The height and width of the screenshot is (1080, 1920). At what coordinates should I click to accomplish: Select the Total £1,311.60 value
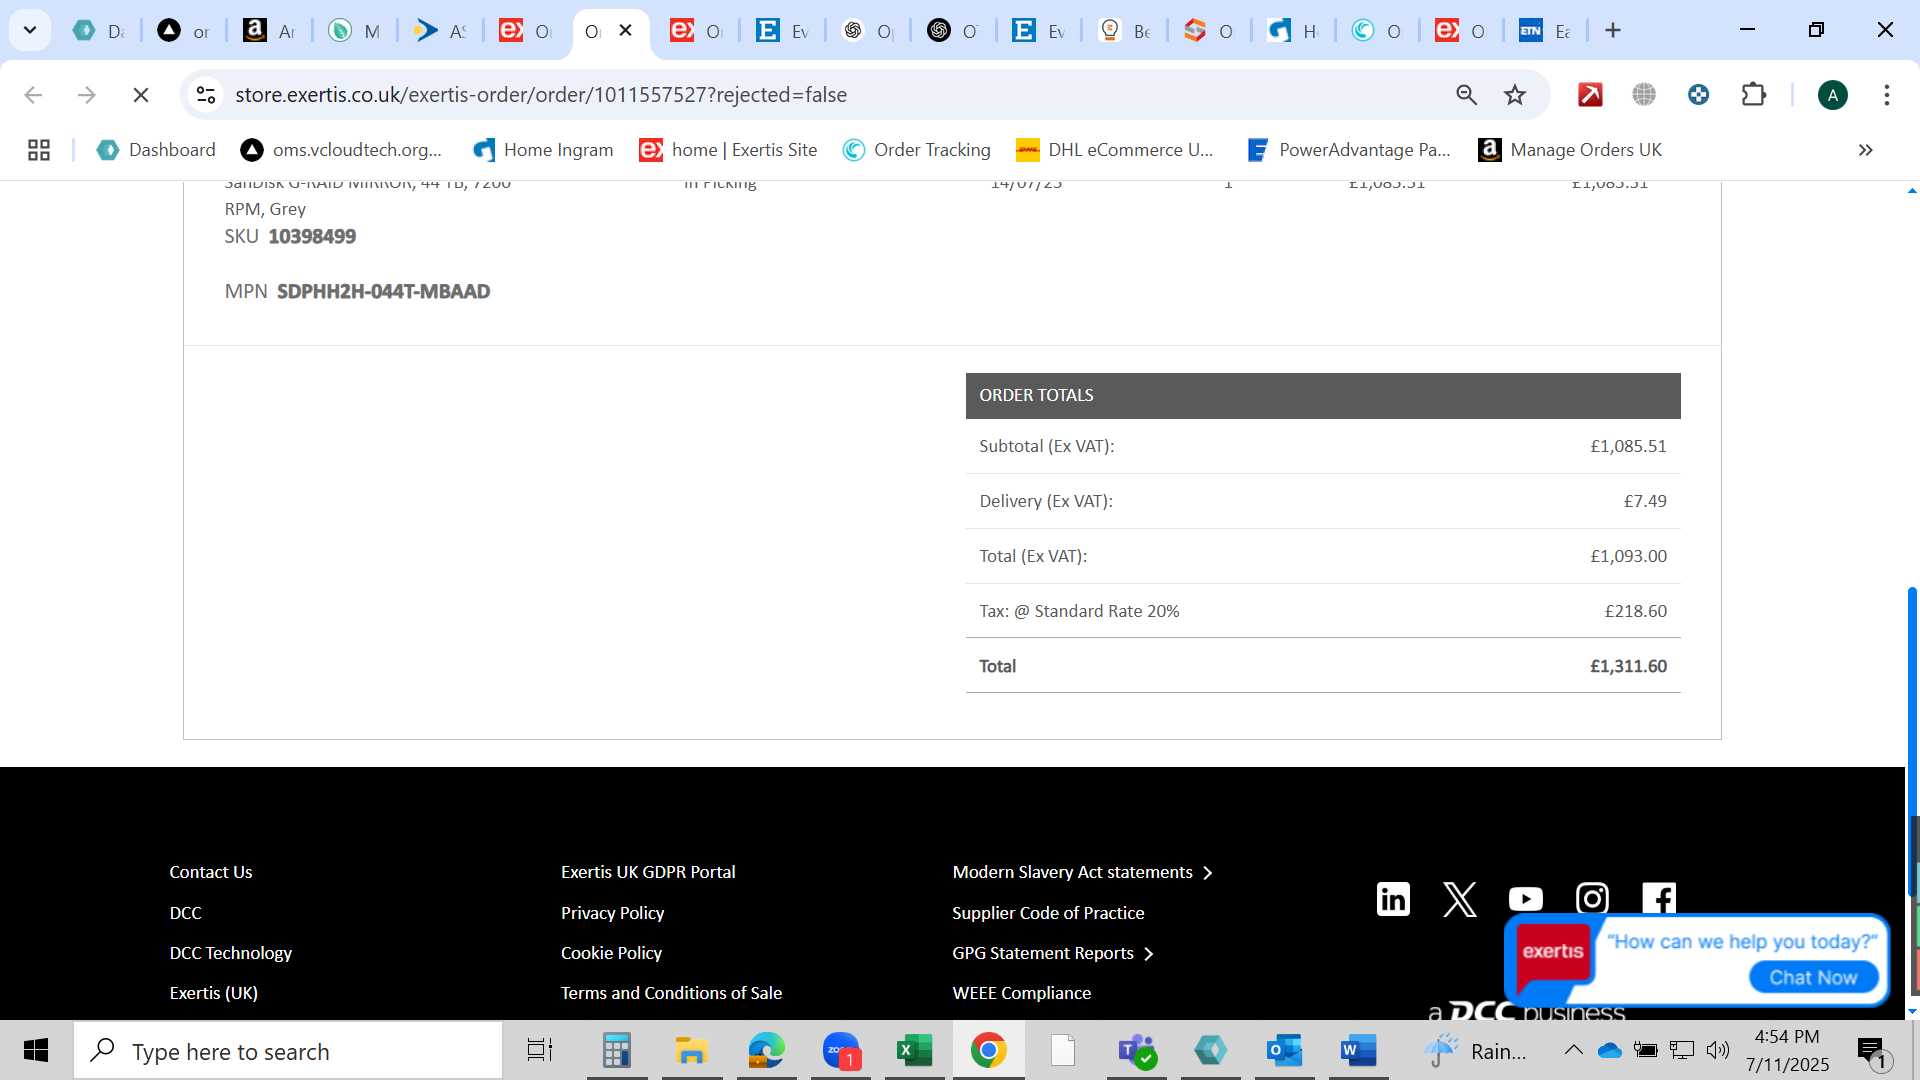click(x=1628, y=666)
